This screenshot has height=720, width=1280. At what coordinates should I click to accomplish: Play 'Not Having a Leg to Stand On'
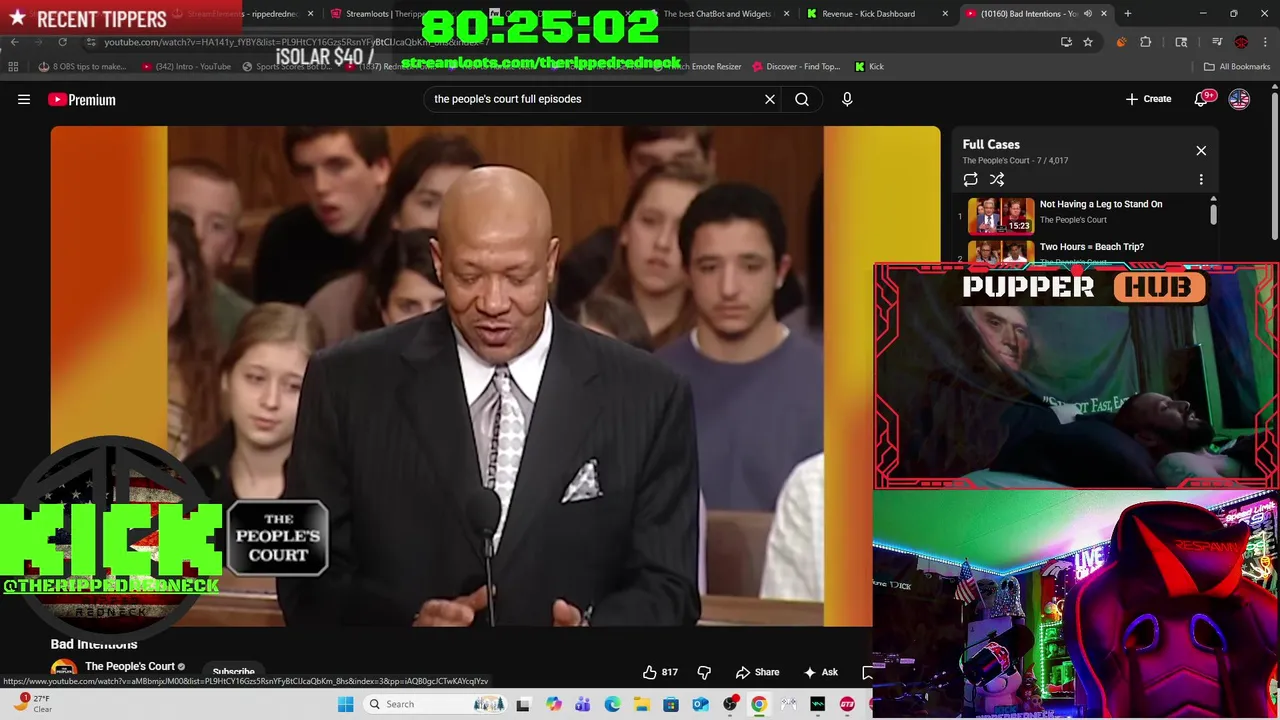point(1100,204)
